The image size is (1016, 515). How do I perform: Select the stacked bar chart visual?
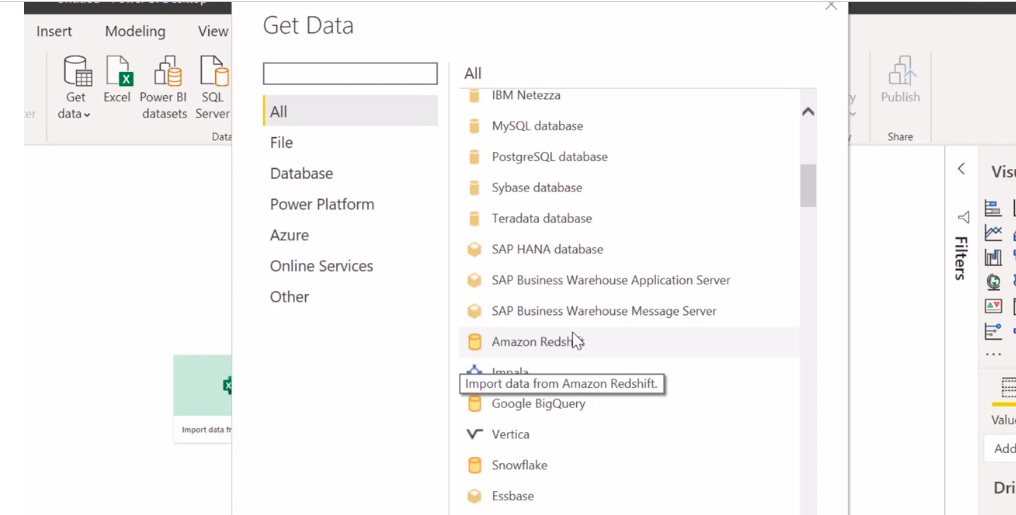coord(993,208)
